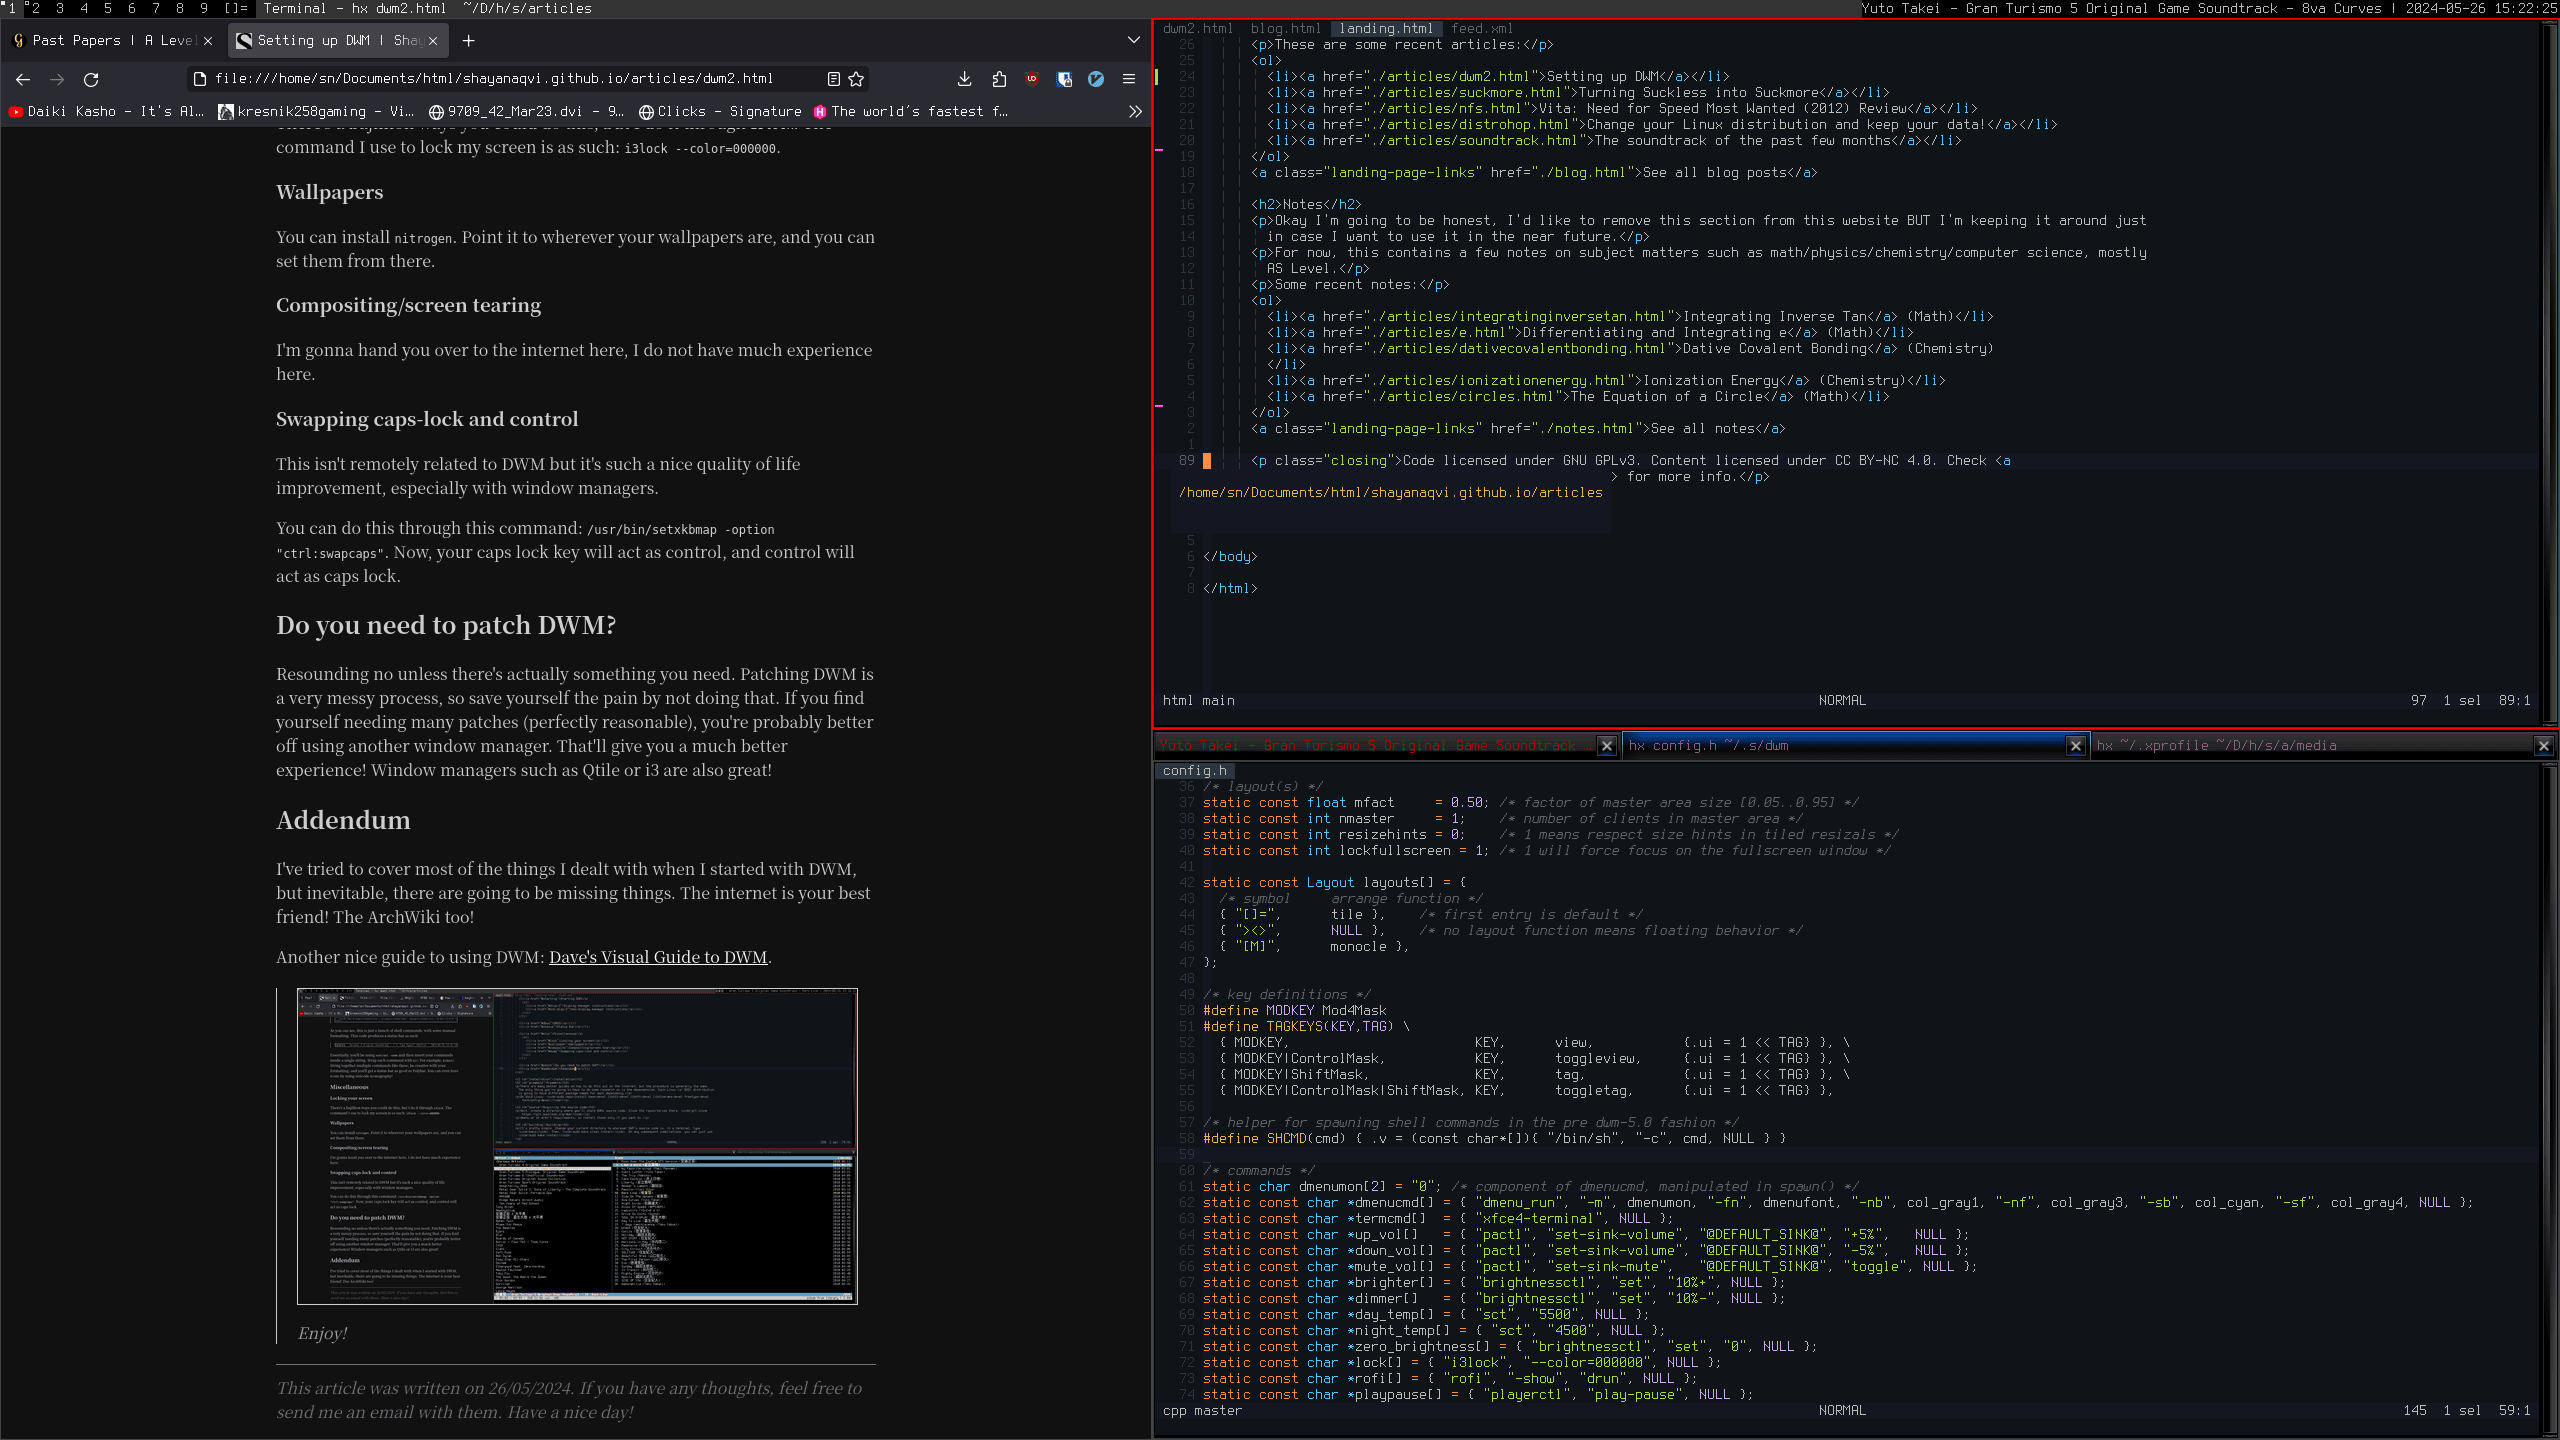Select the dwm2.html buffer tab in Helix
Screen dimensions: 2560x1440
1198,29
